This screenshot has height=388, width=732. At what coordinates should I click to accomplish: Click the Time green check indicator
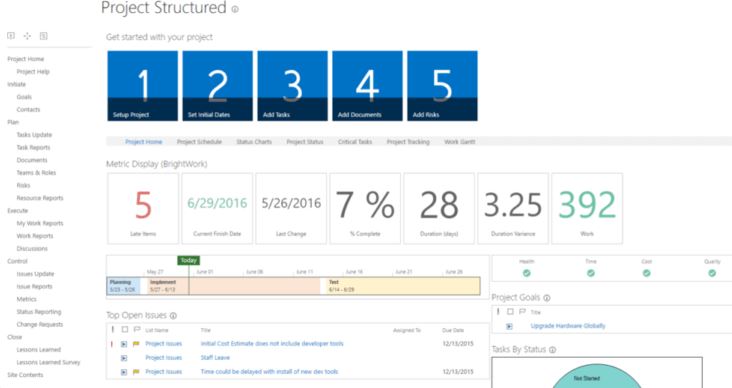[x=591, y=273]
